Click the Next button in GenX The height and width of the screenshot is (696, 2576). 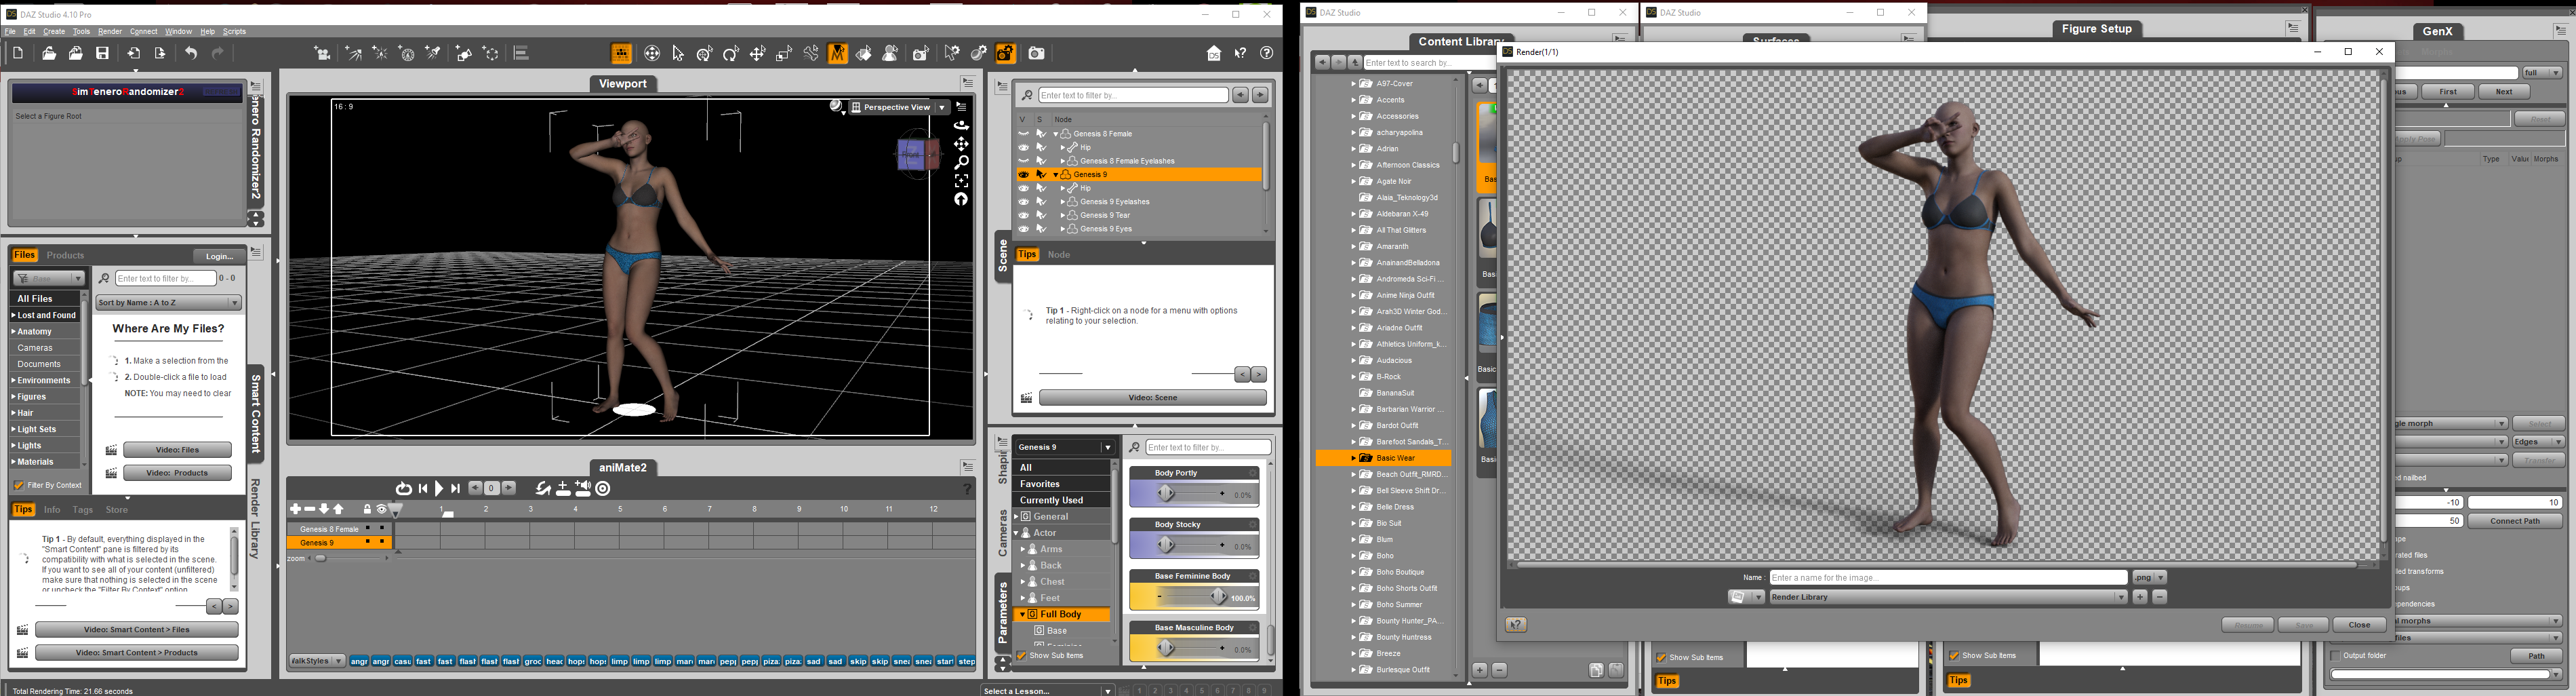click(x=2504, y=92)
